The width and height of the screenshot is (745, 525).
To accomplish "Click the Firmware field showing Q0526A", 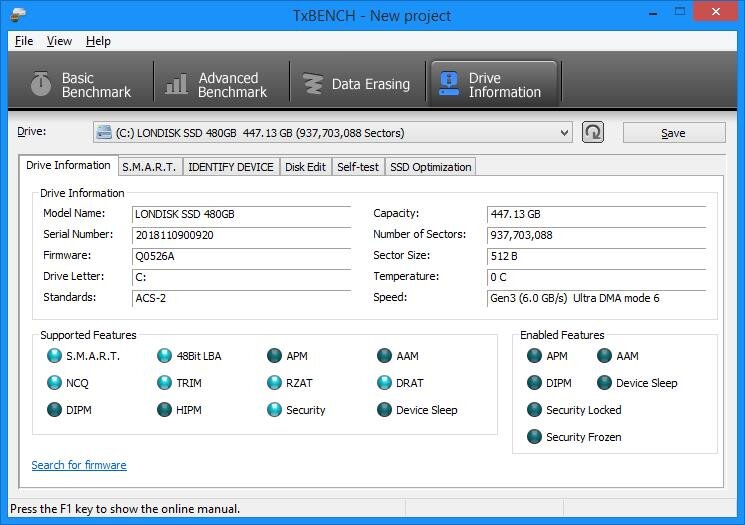I will [241, 256].
